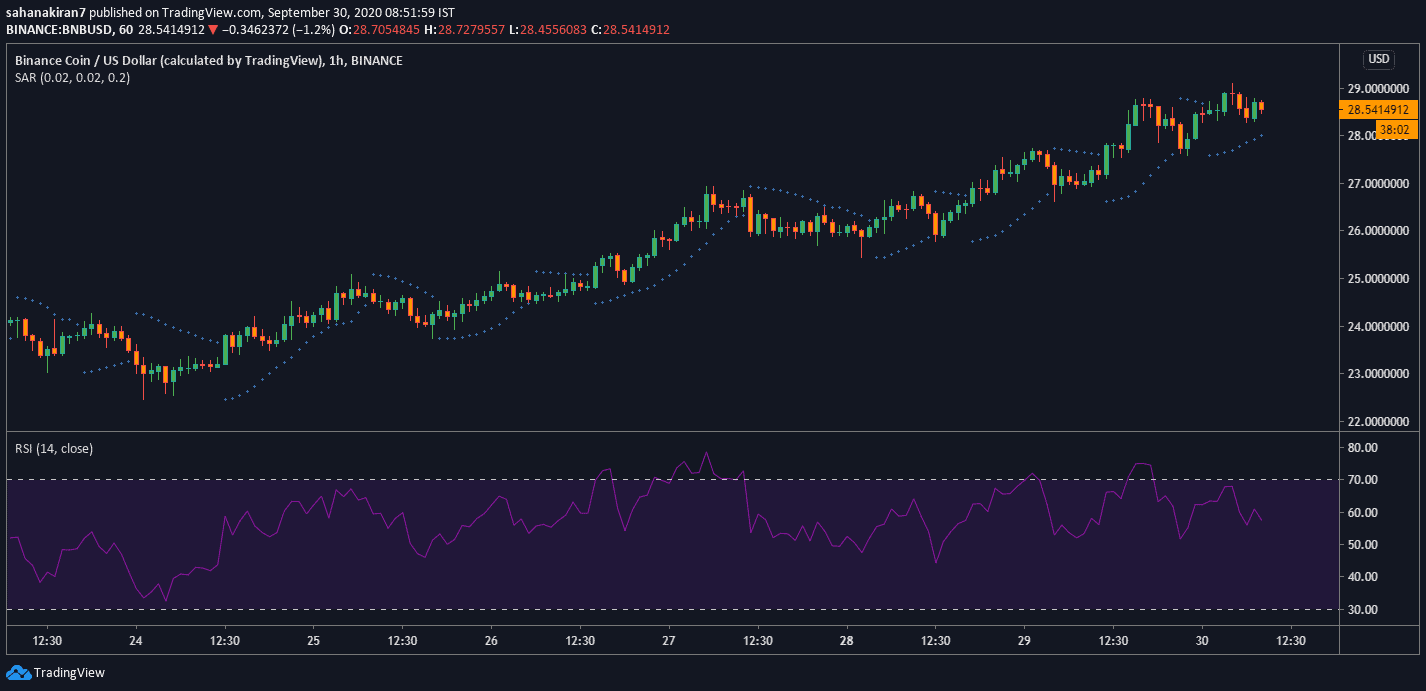Click the 30.00 RSI scale label
The image size is (1426, 691).
(x=1363, y=610)
